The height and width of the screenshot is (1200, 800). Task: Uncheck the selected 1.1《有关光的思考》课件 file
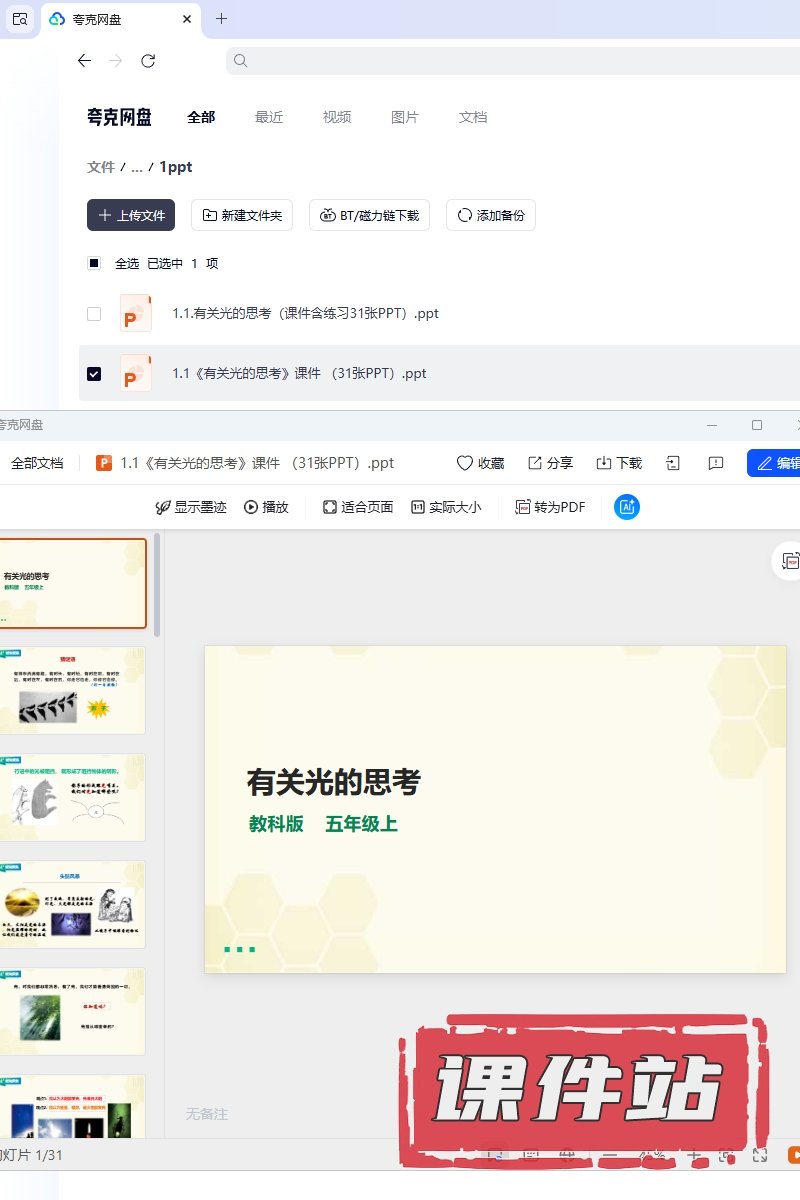pos(94,373)
